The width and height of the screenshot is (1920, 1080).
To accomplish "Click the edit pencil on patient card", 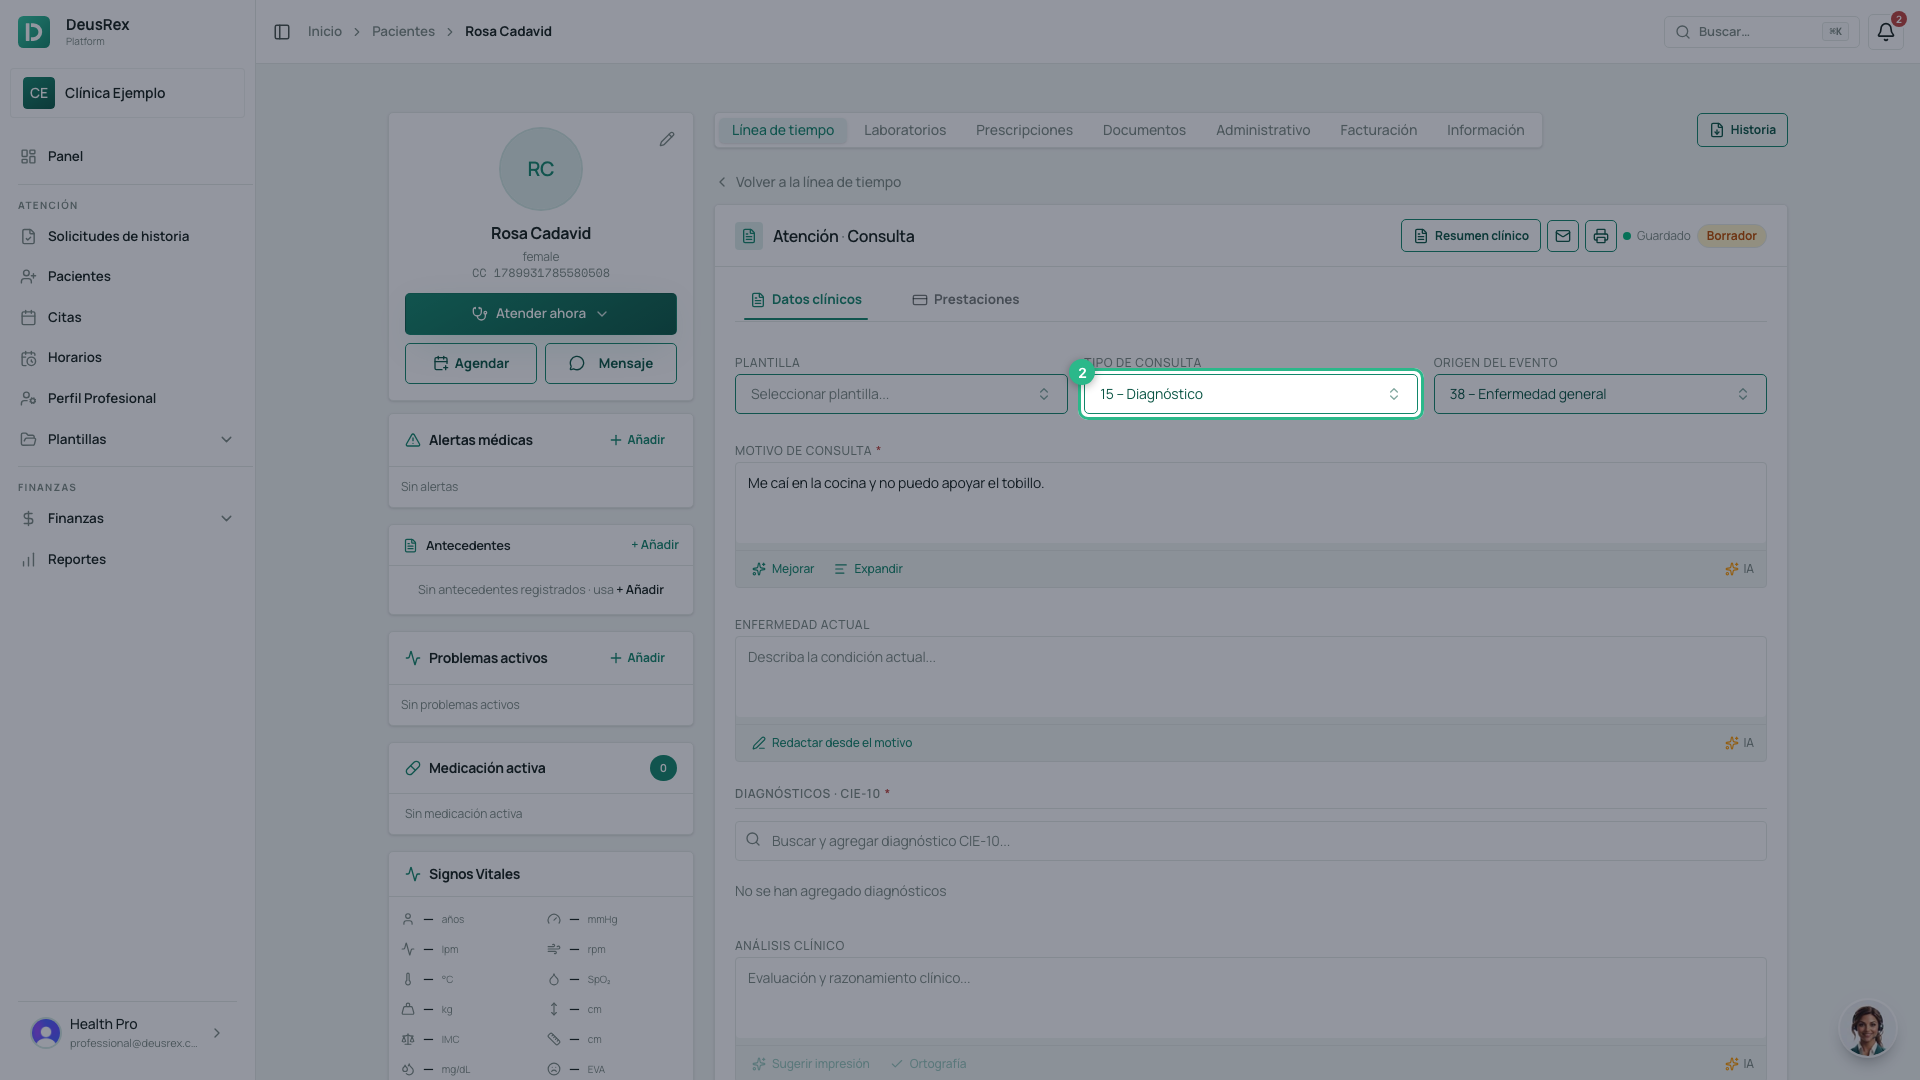I will [667, 139].
